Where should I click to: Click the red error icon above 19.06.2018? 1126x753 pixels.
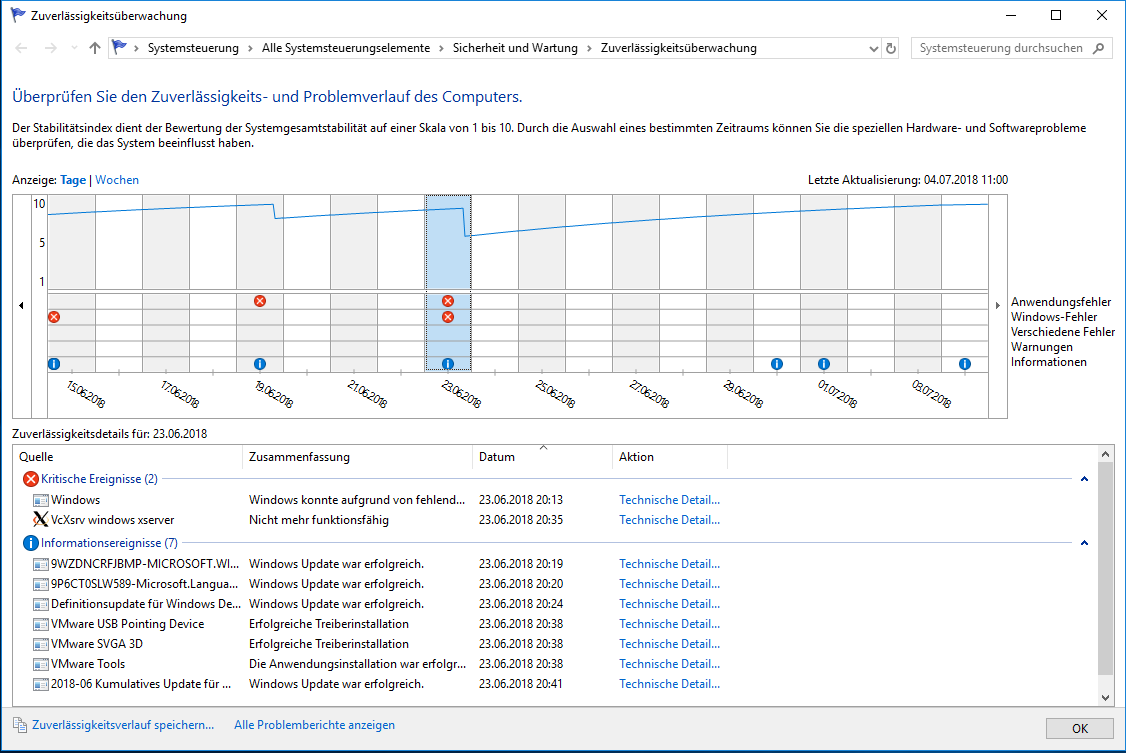click(260, 299)
